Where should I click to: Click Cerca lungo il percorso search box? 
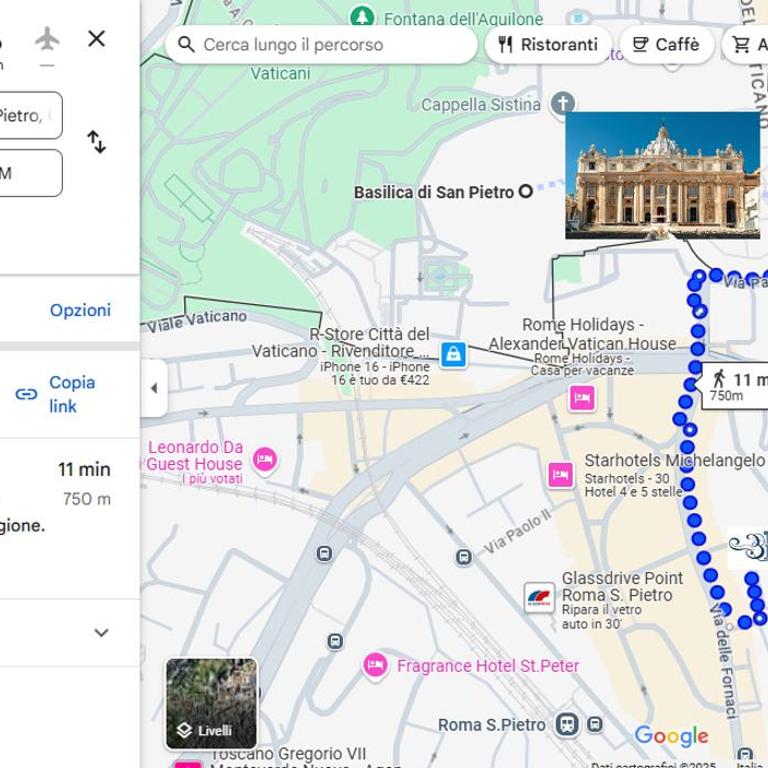click(321, 45)
